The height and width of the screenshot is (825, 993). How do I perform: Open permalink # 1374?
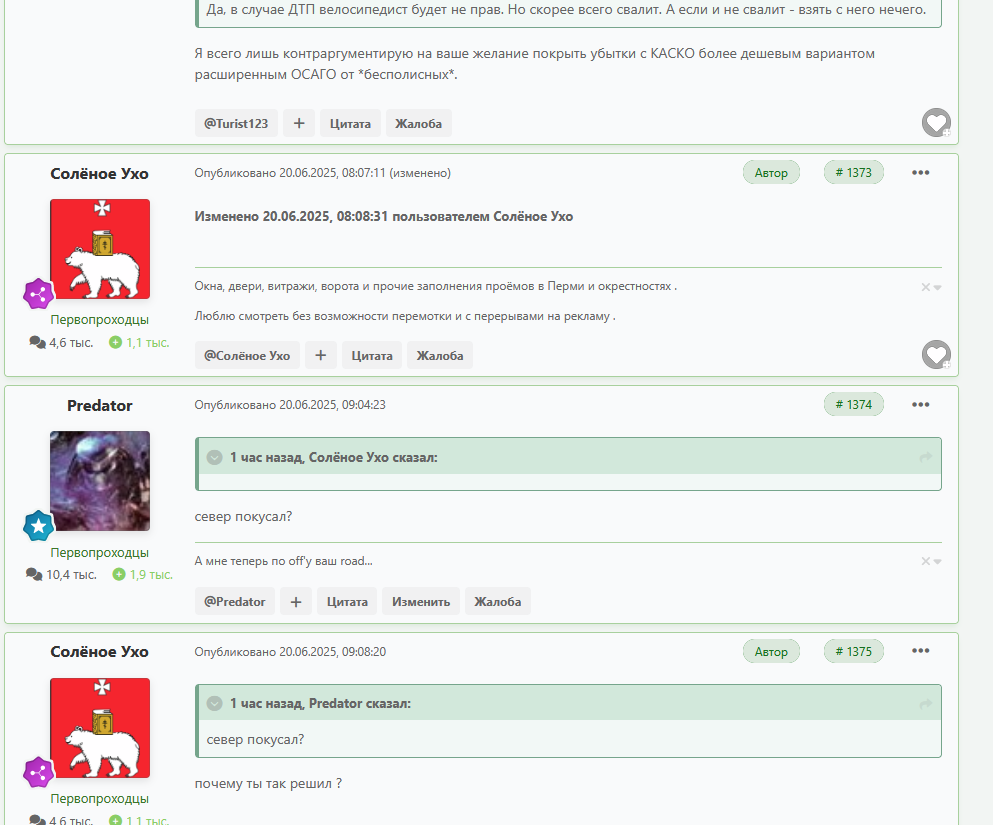[x=854, y=404]
